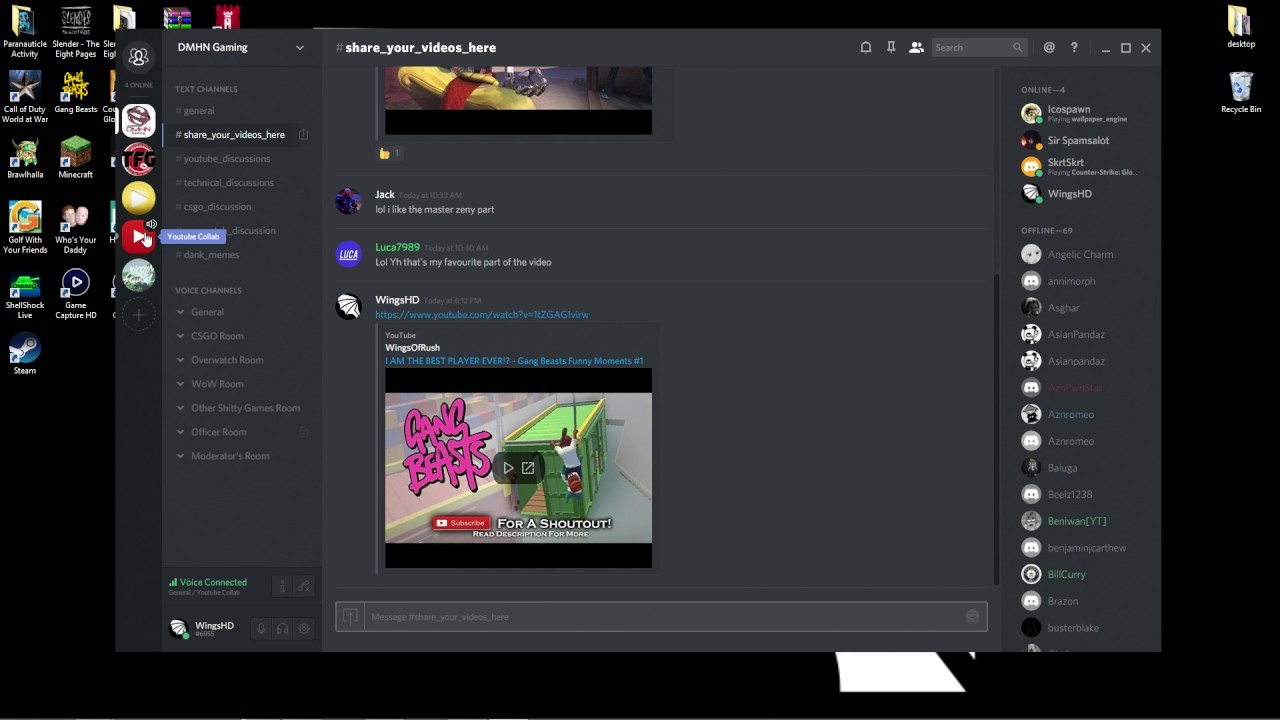
Task: Open the TFG server icon
Action: 139,159
